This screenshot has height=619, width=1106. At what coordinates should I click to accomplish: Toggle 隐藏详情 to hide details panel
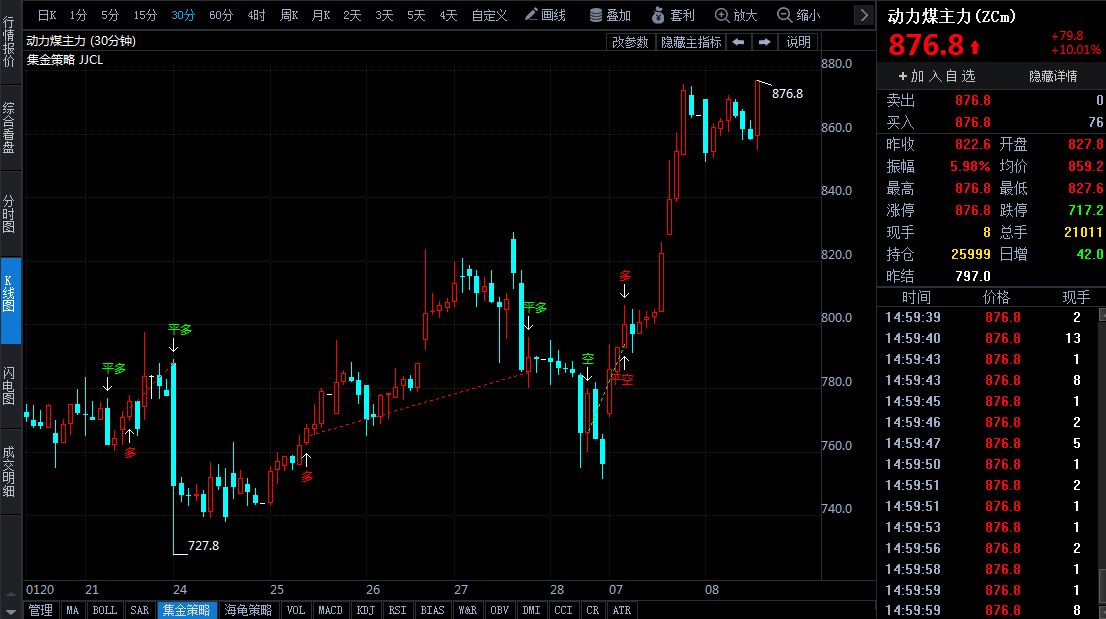tap(1053, 76)
